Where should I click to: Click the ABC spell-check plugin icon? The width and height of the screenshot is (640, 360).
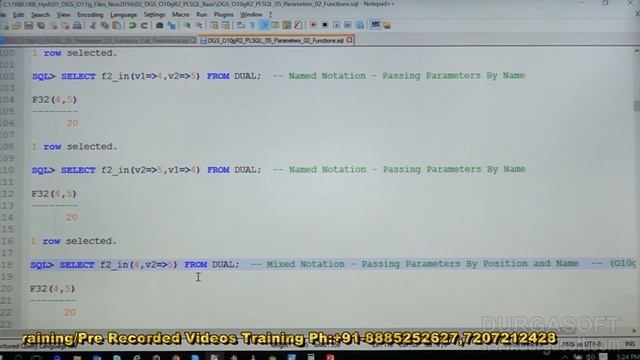[x=375, y=25]
